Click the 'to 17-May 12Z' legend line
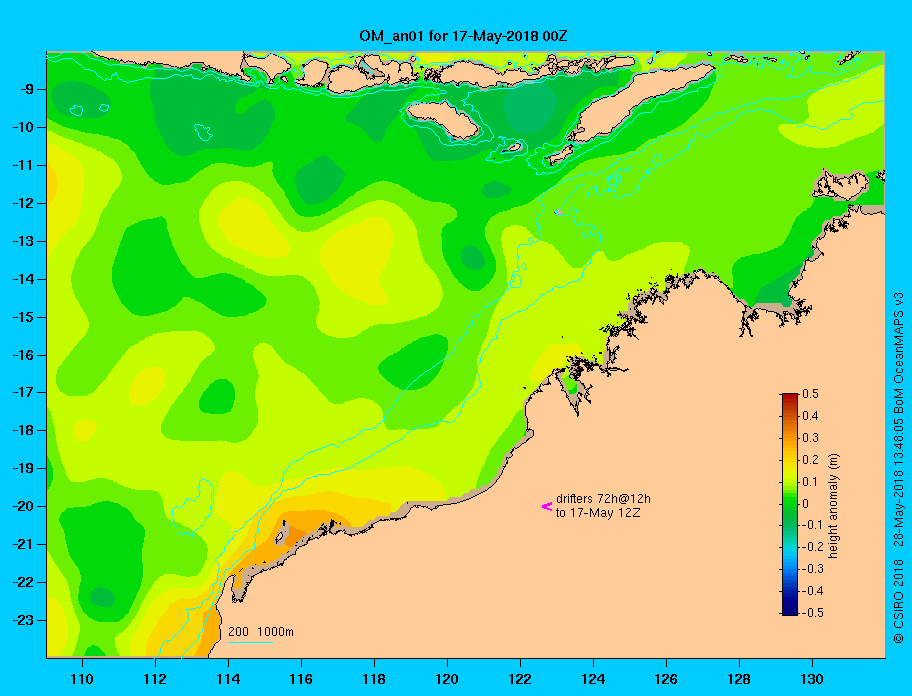 (598, 513)
